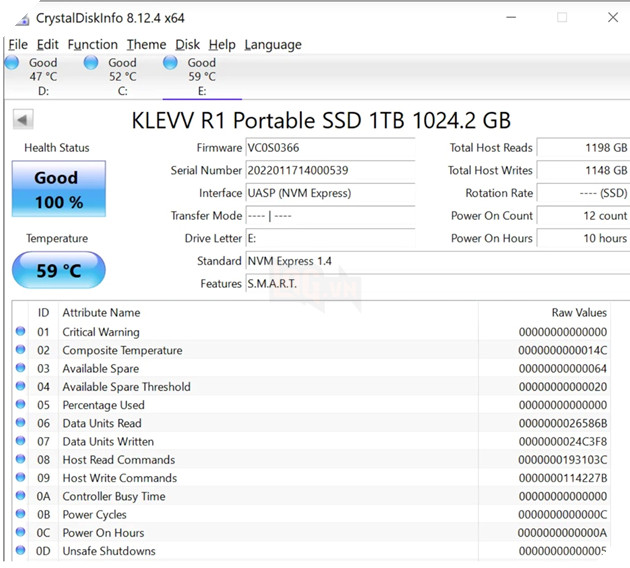Click status dot of Data Units Read row
Viewport: 630px width, 568px height.
coord(20,422)
